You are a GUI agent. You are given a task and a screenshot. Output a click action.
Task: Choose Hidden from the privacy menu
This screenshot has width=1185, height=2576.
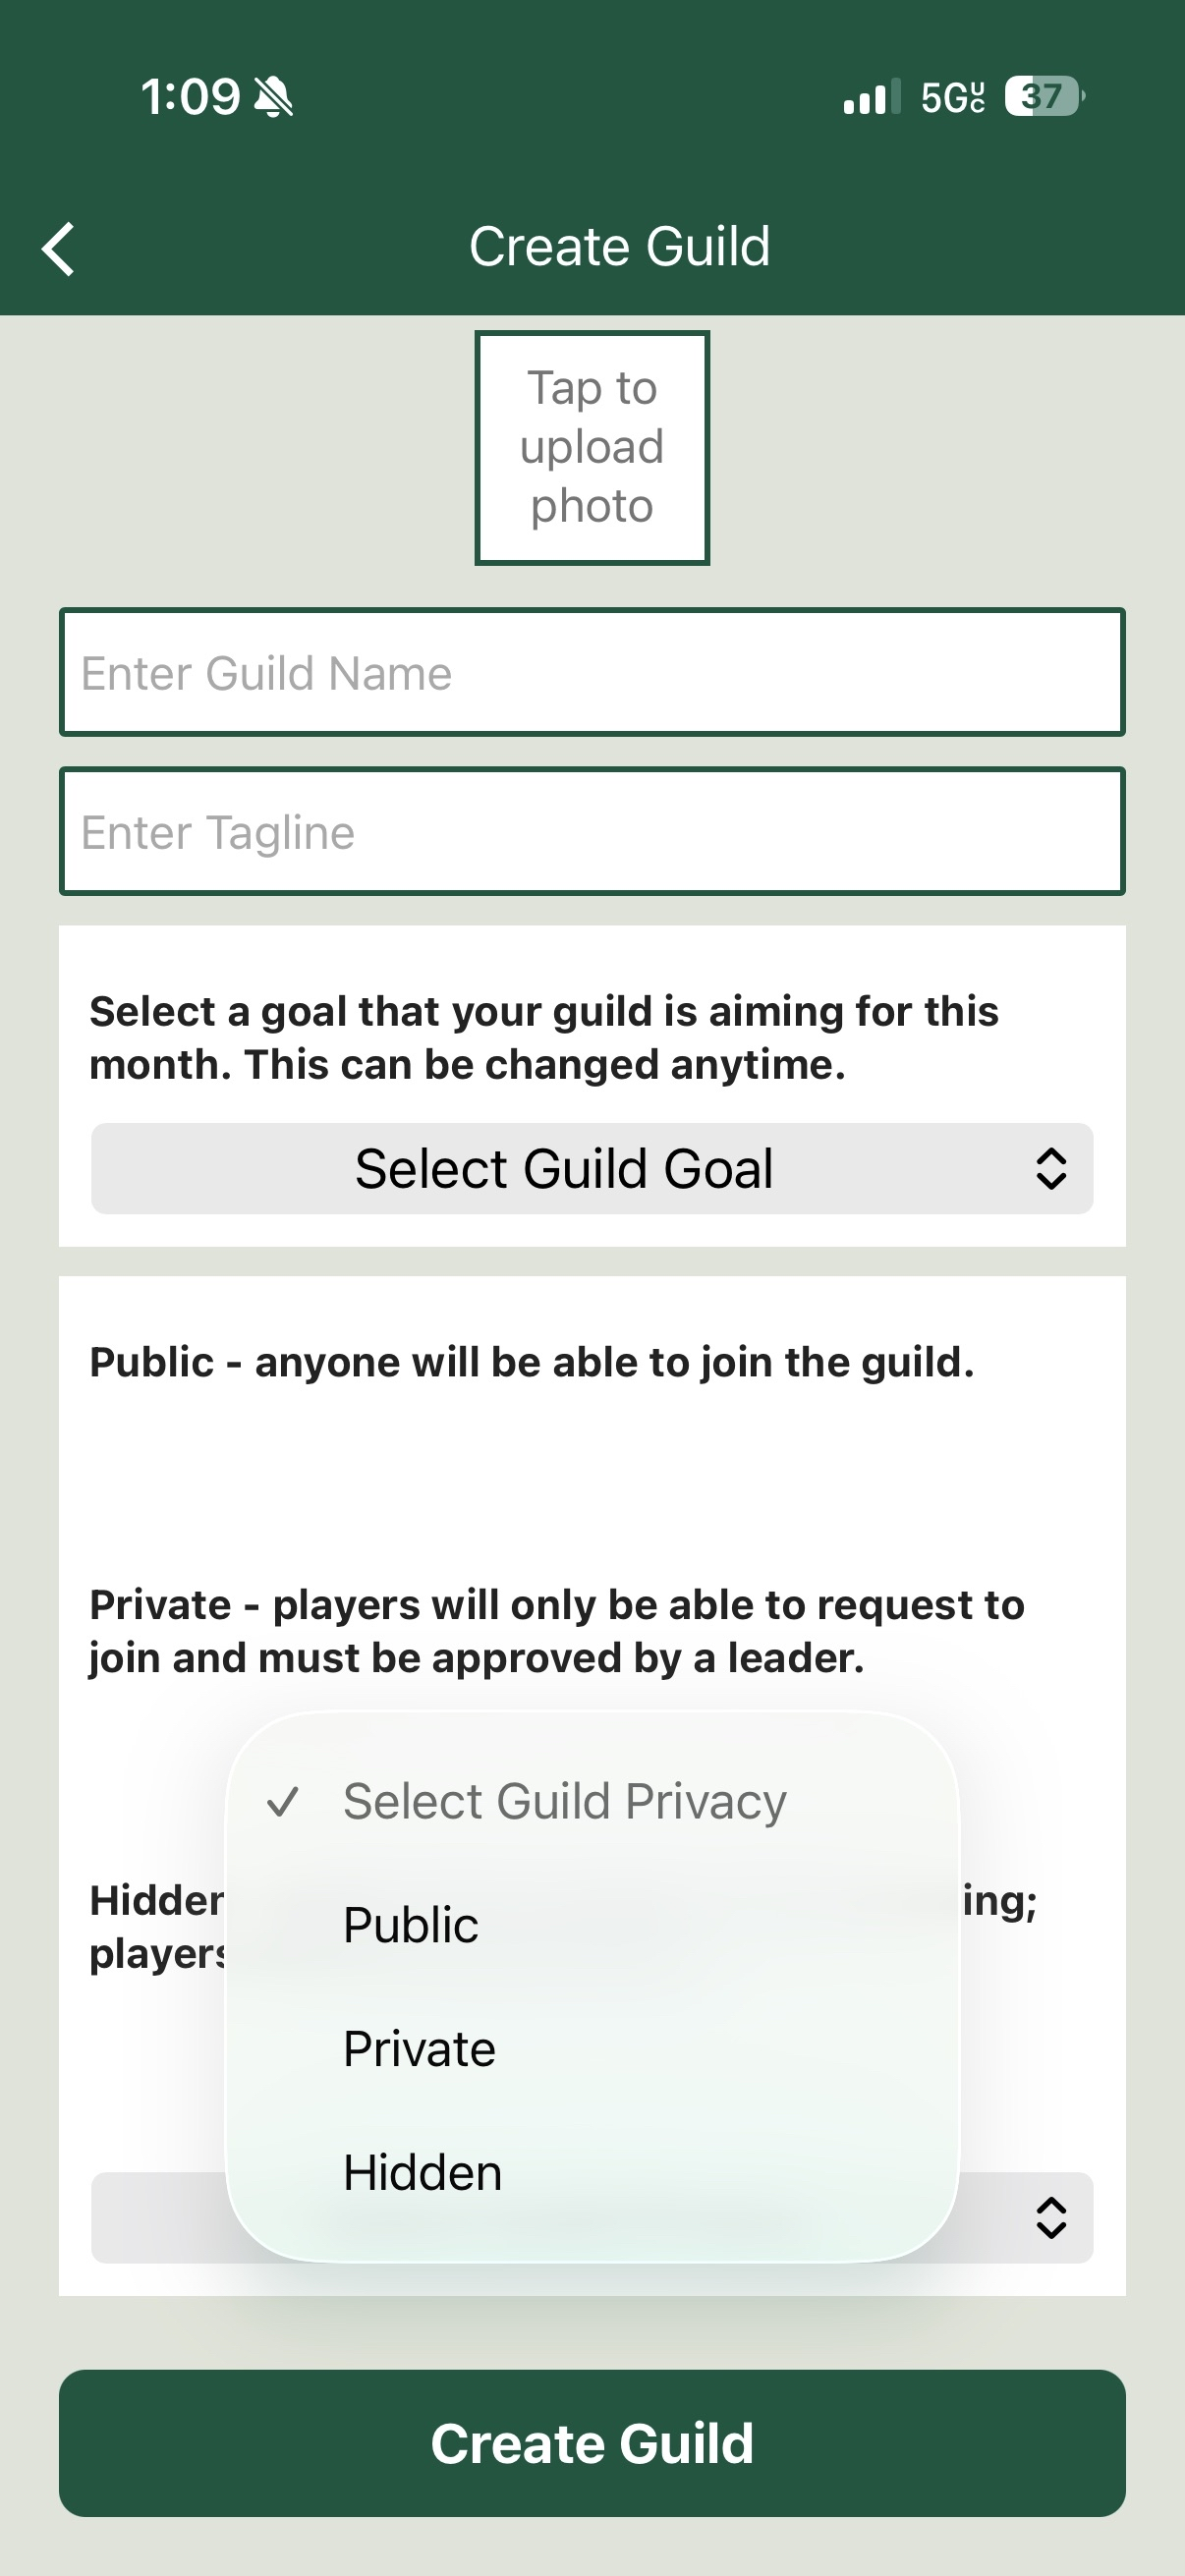(x=422, y=2173)
